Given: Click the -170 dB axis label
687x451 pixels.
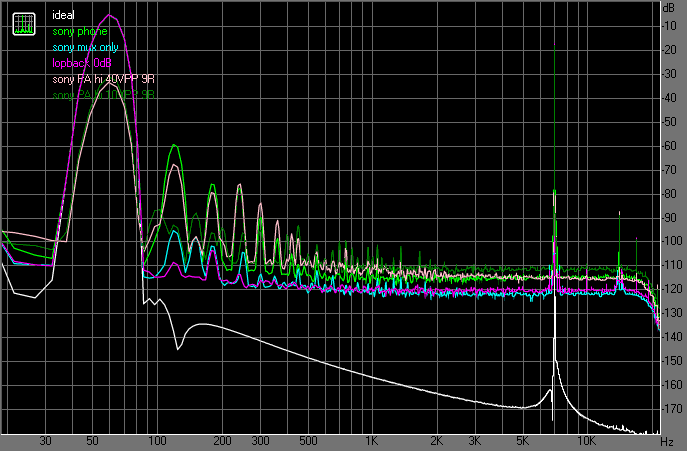Looking at the screenshot, I should point(672,408).
